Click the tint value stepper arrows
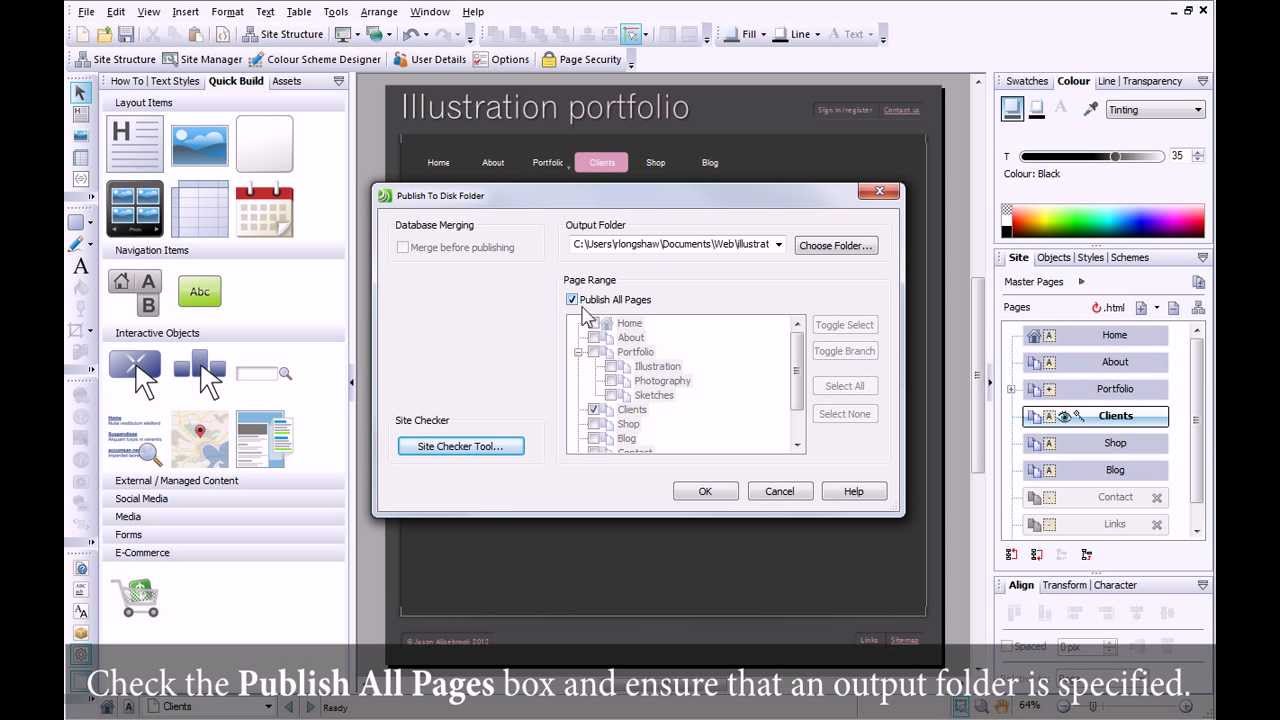The image size is (1280, 720). (1198, 157)
